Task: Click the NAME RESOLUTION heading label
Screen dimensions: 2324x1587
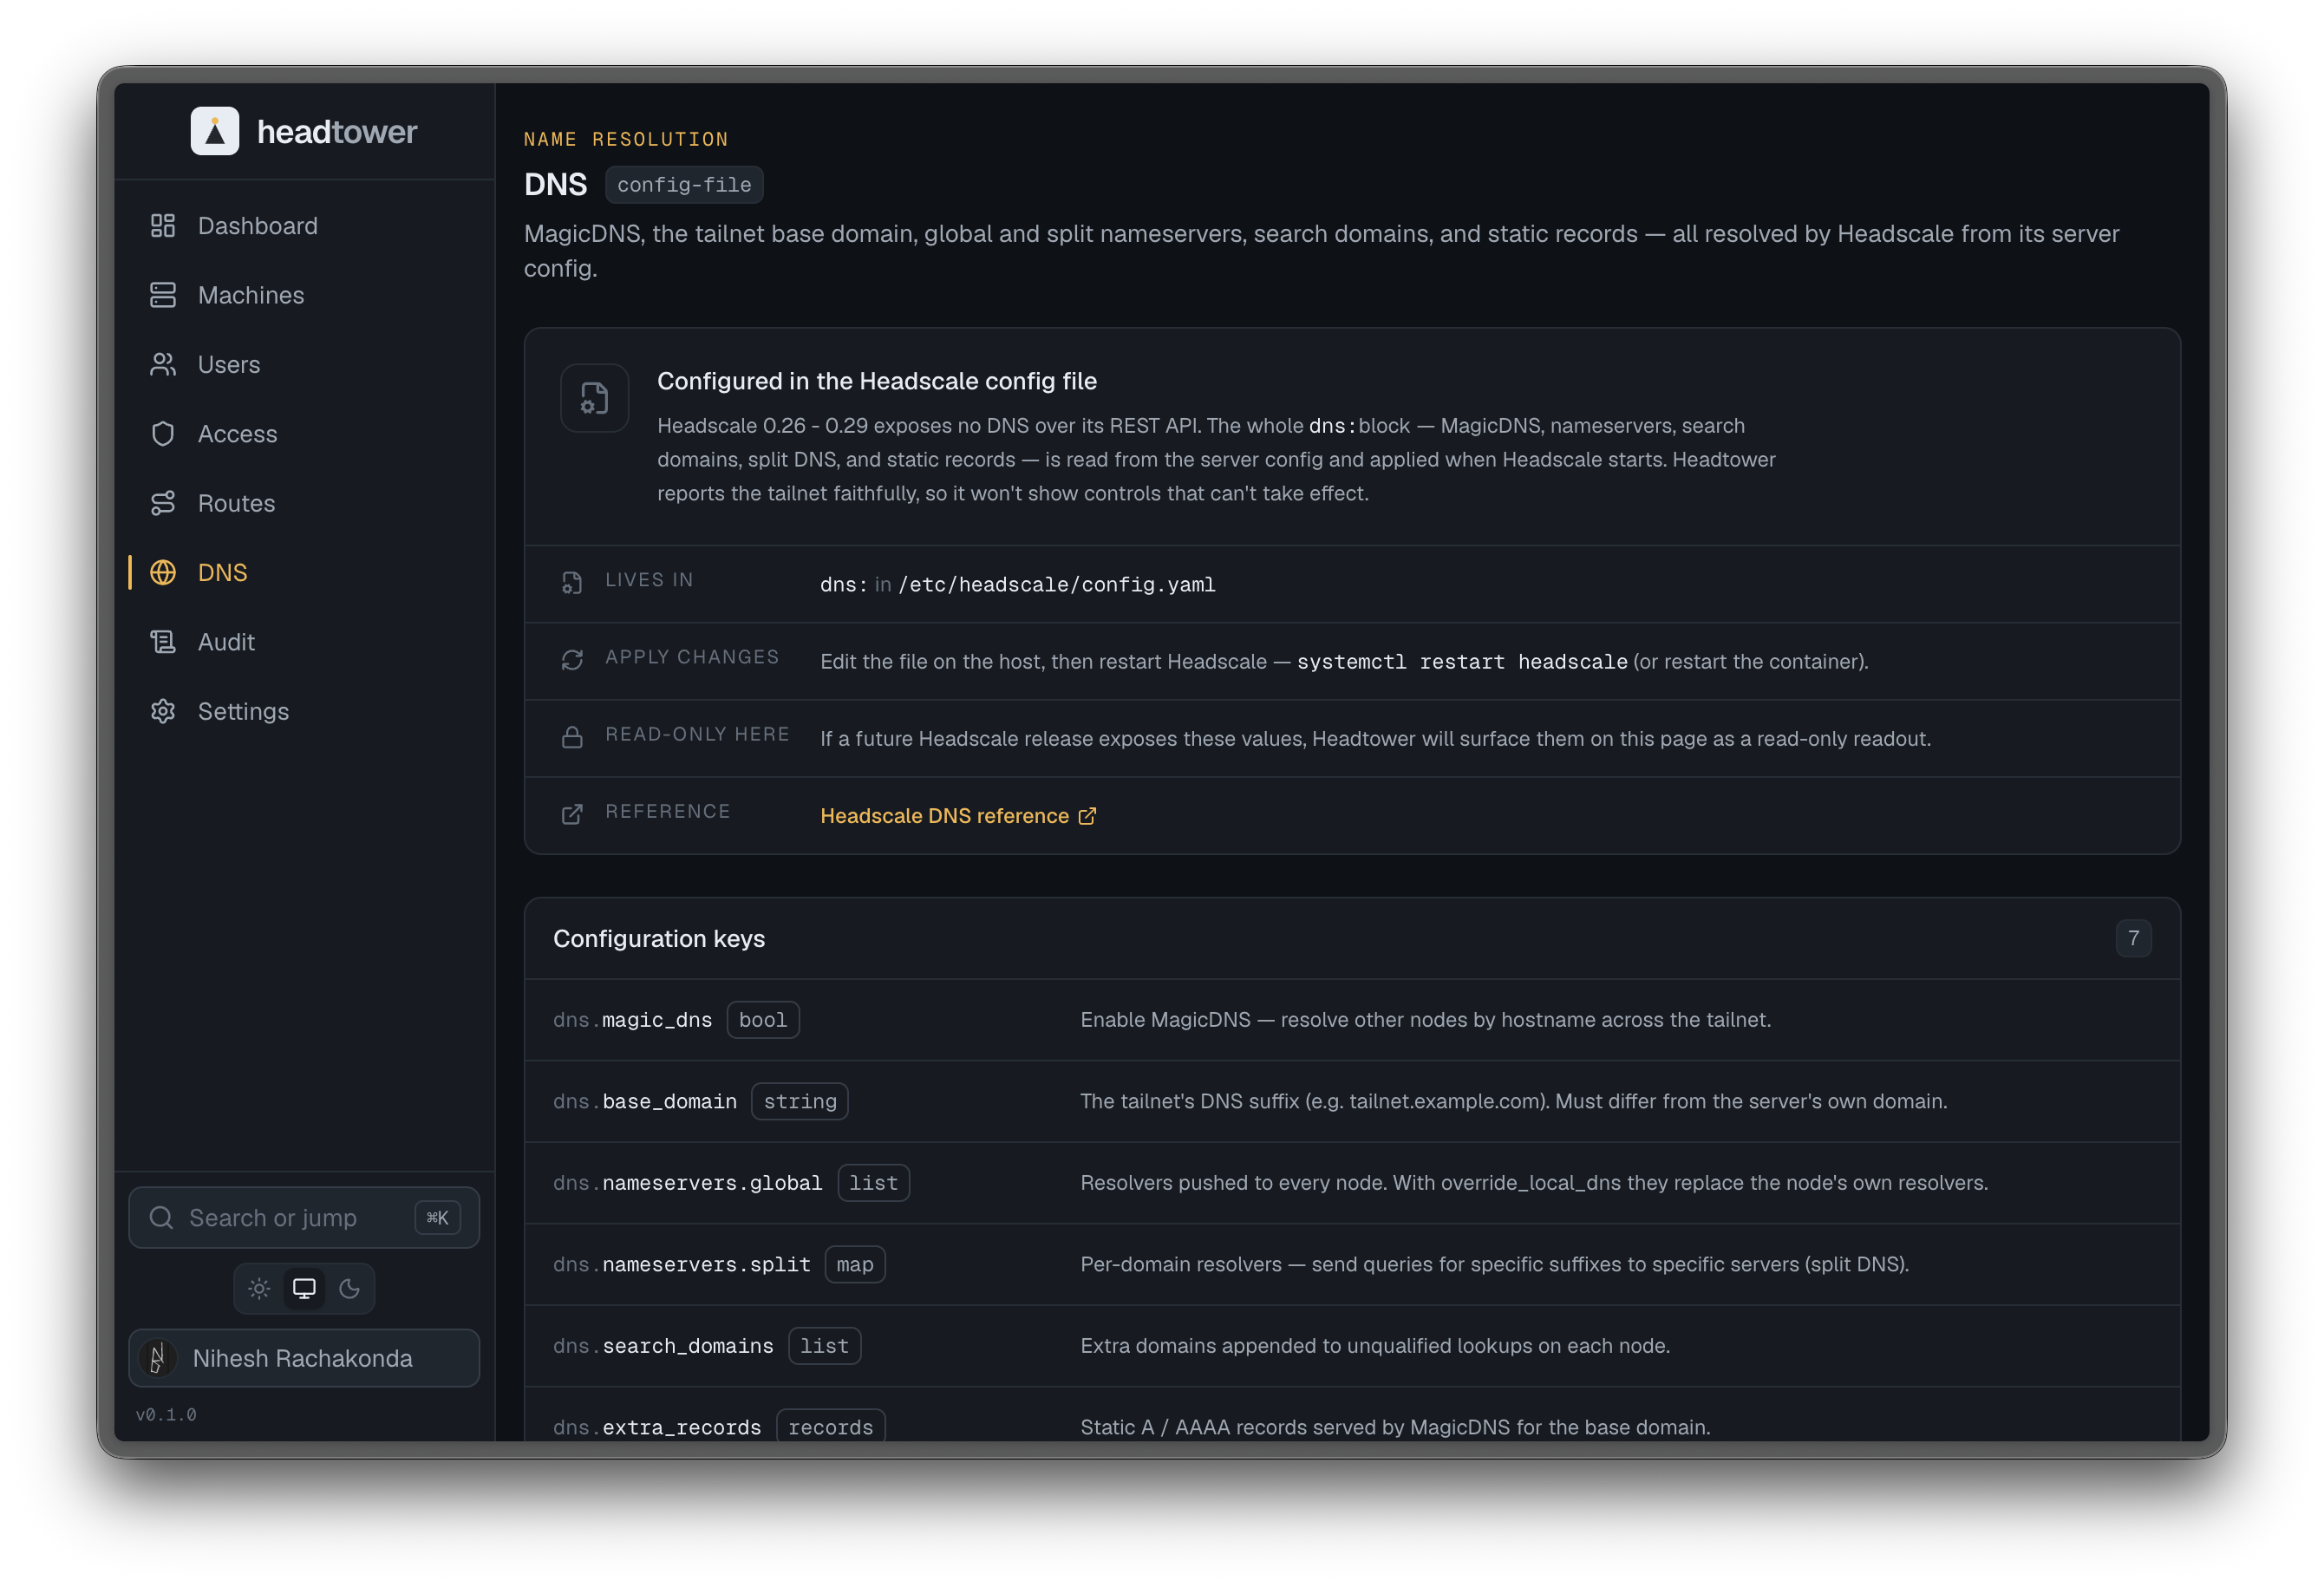Action: 626,139
